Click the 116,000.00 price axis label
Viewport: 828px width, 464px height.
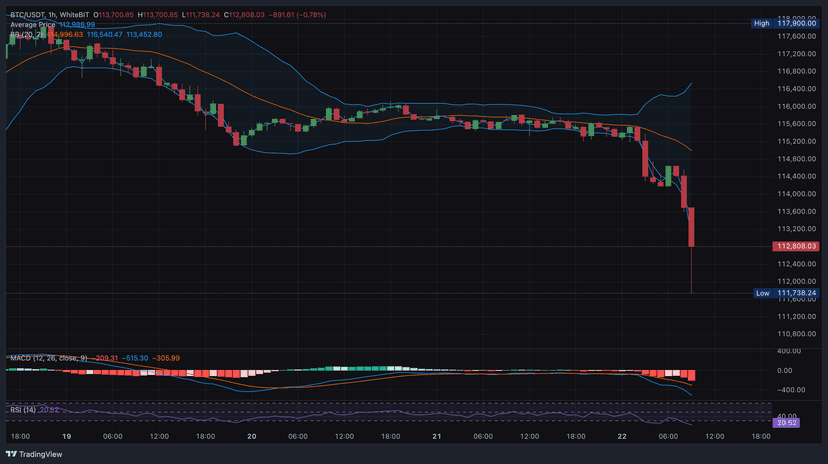coord(797,106)
